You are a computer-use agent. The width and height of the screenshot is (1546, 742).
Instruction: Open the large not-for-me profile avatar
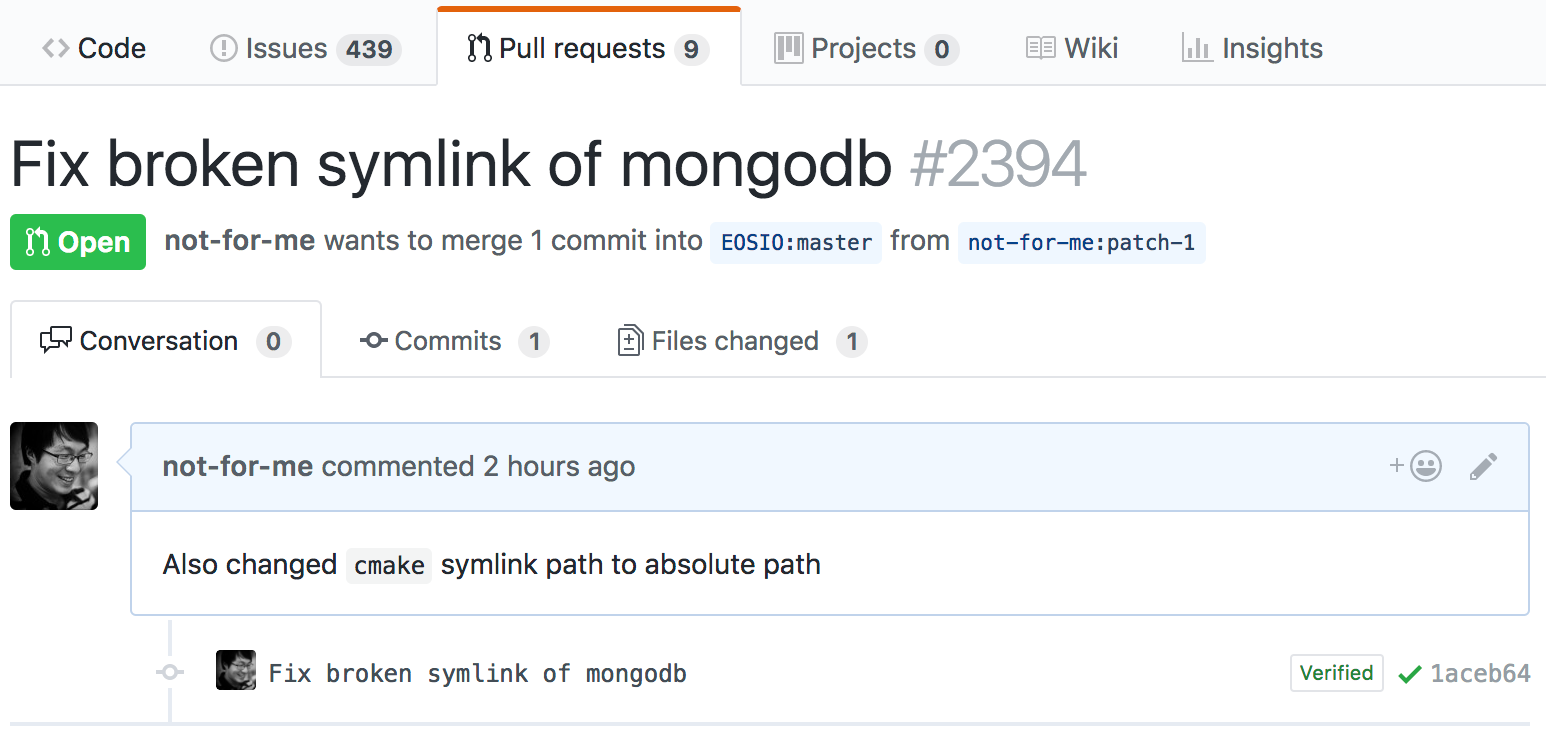54,466
